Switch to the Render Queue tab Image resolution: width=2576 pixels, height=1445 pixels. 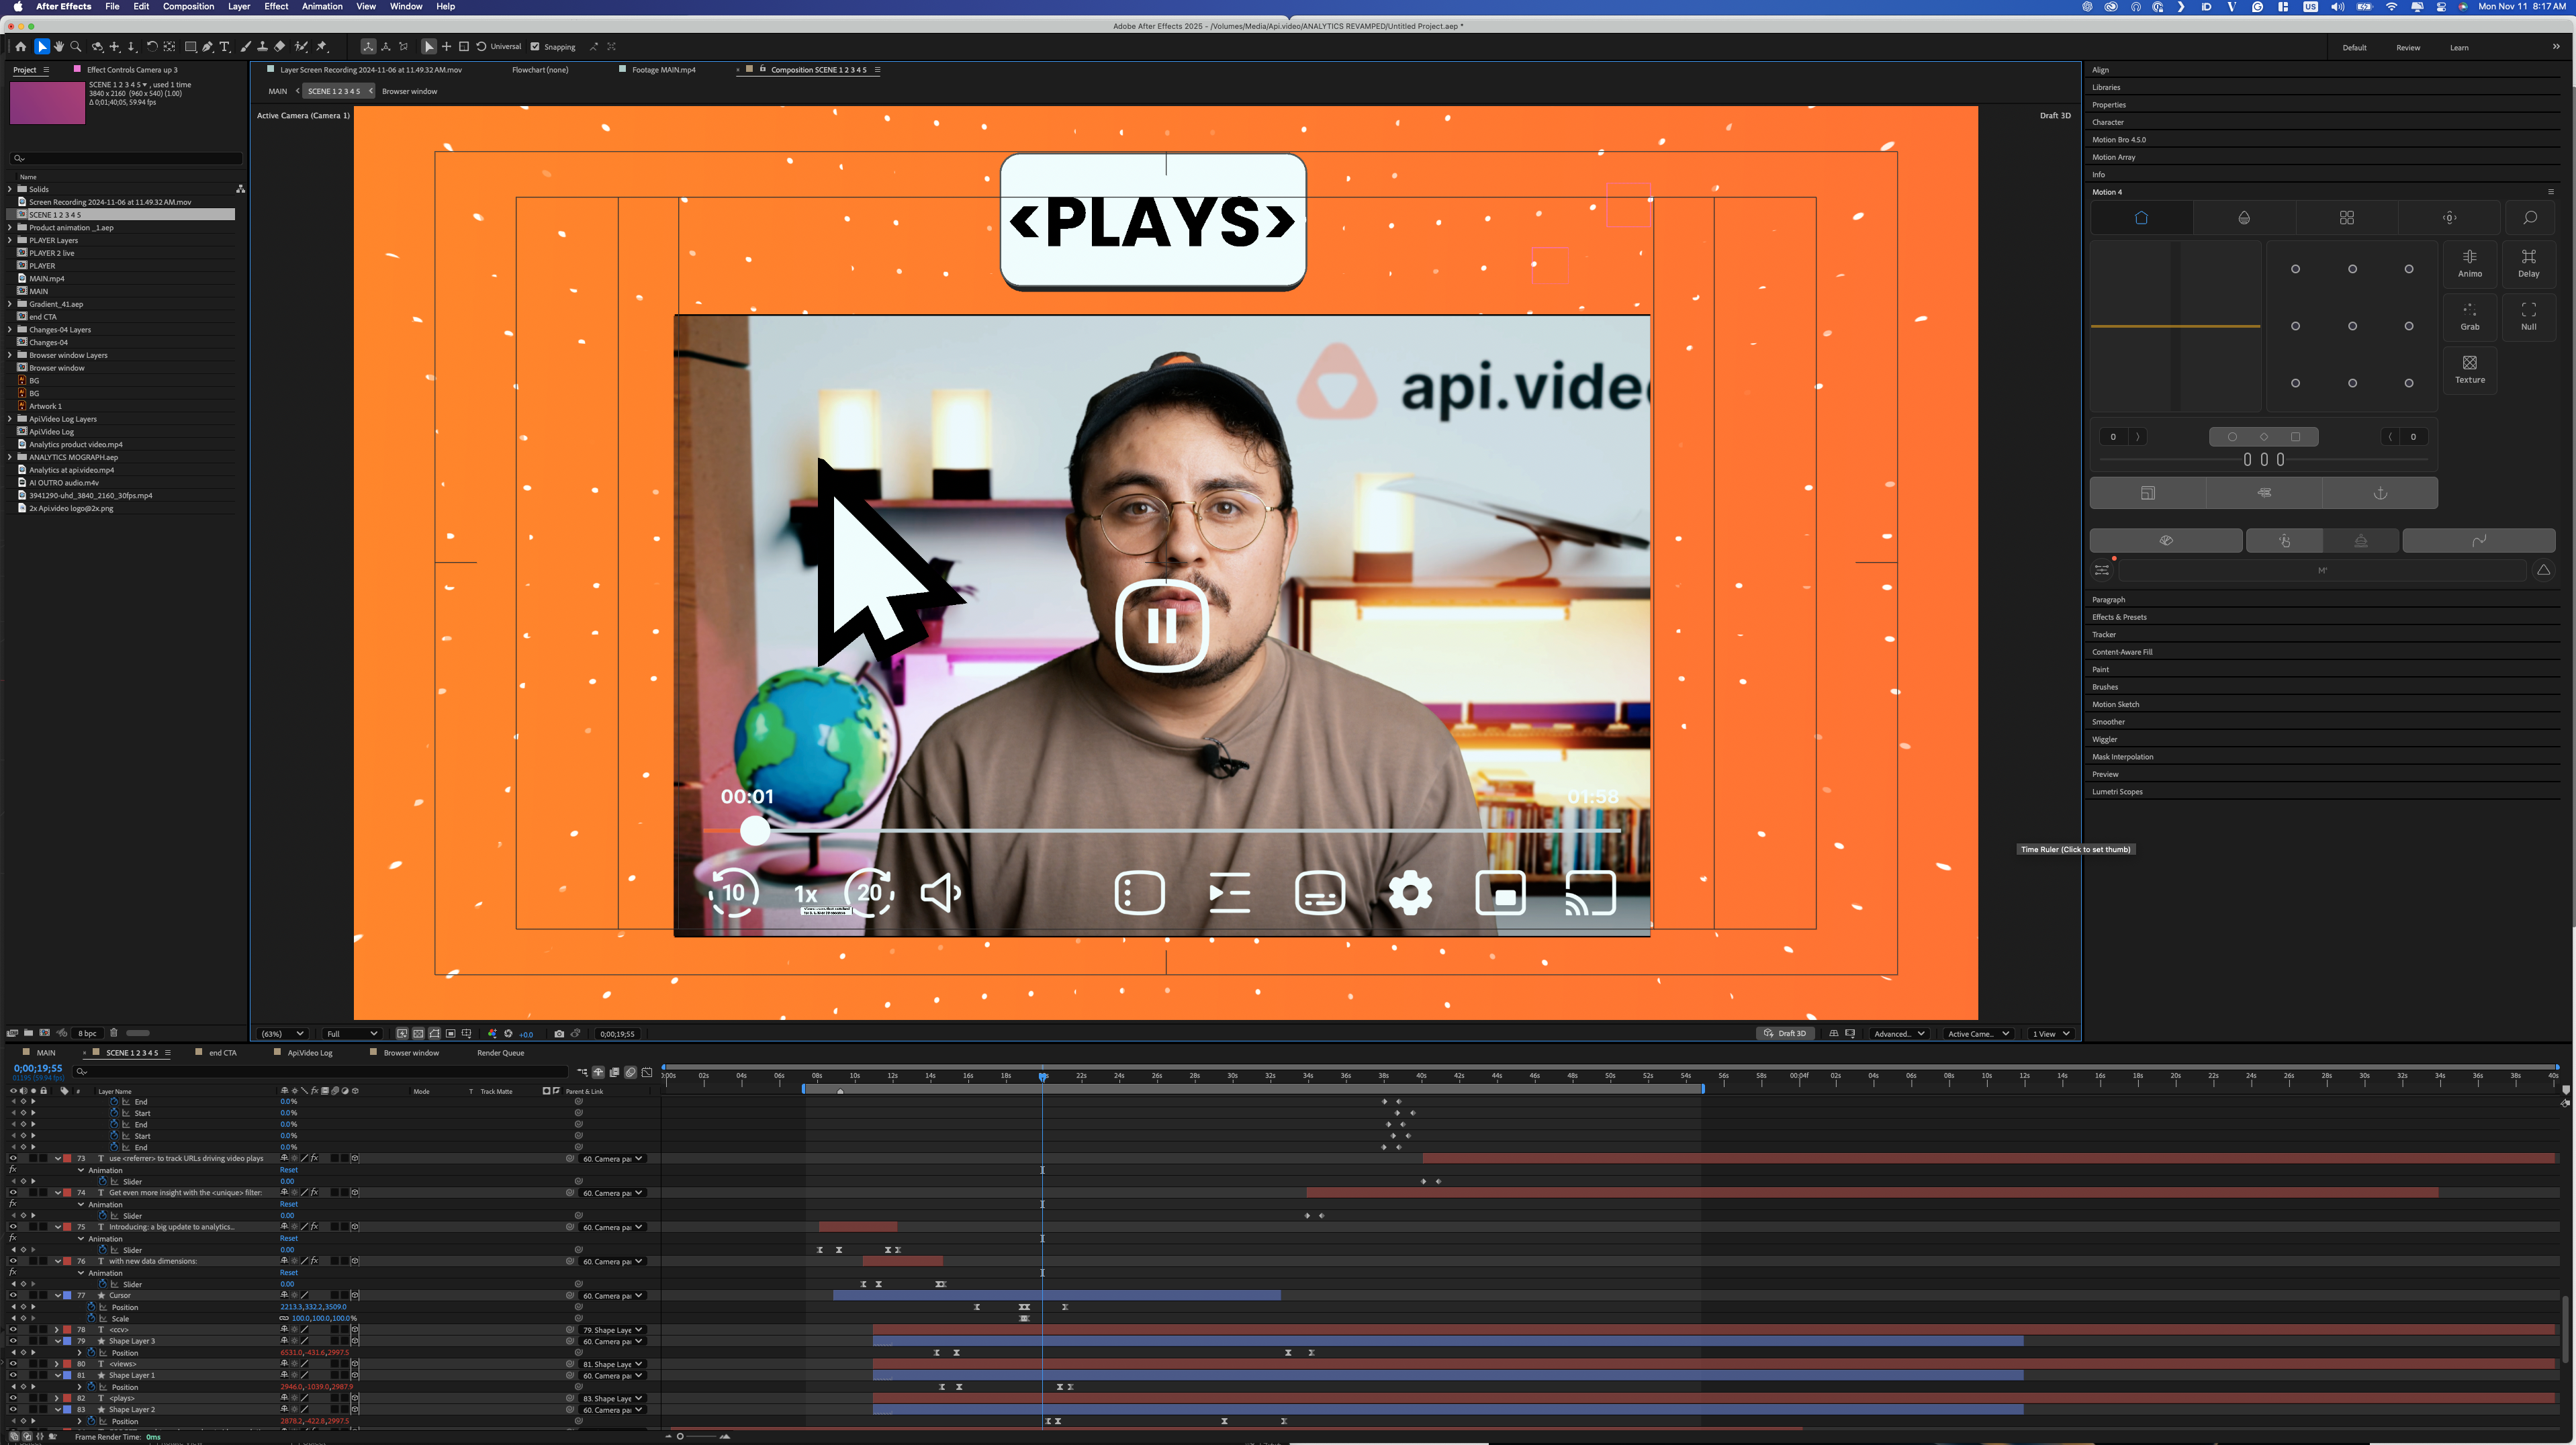pos(500,1053)
